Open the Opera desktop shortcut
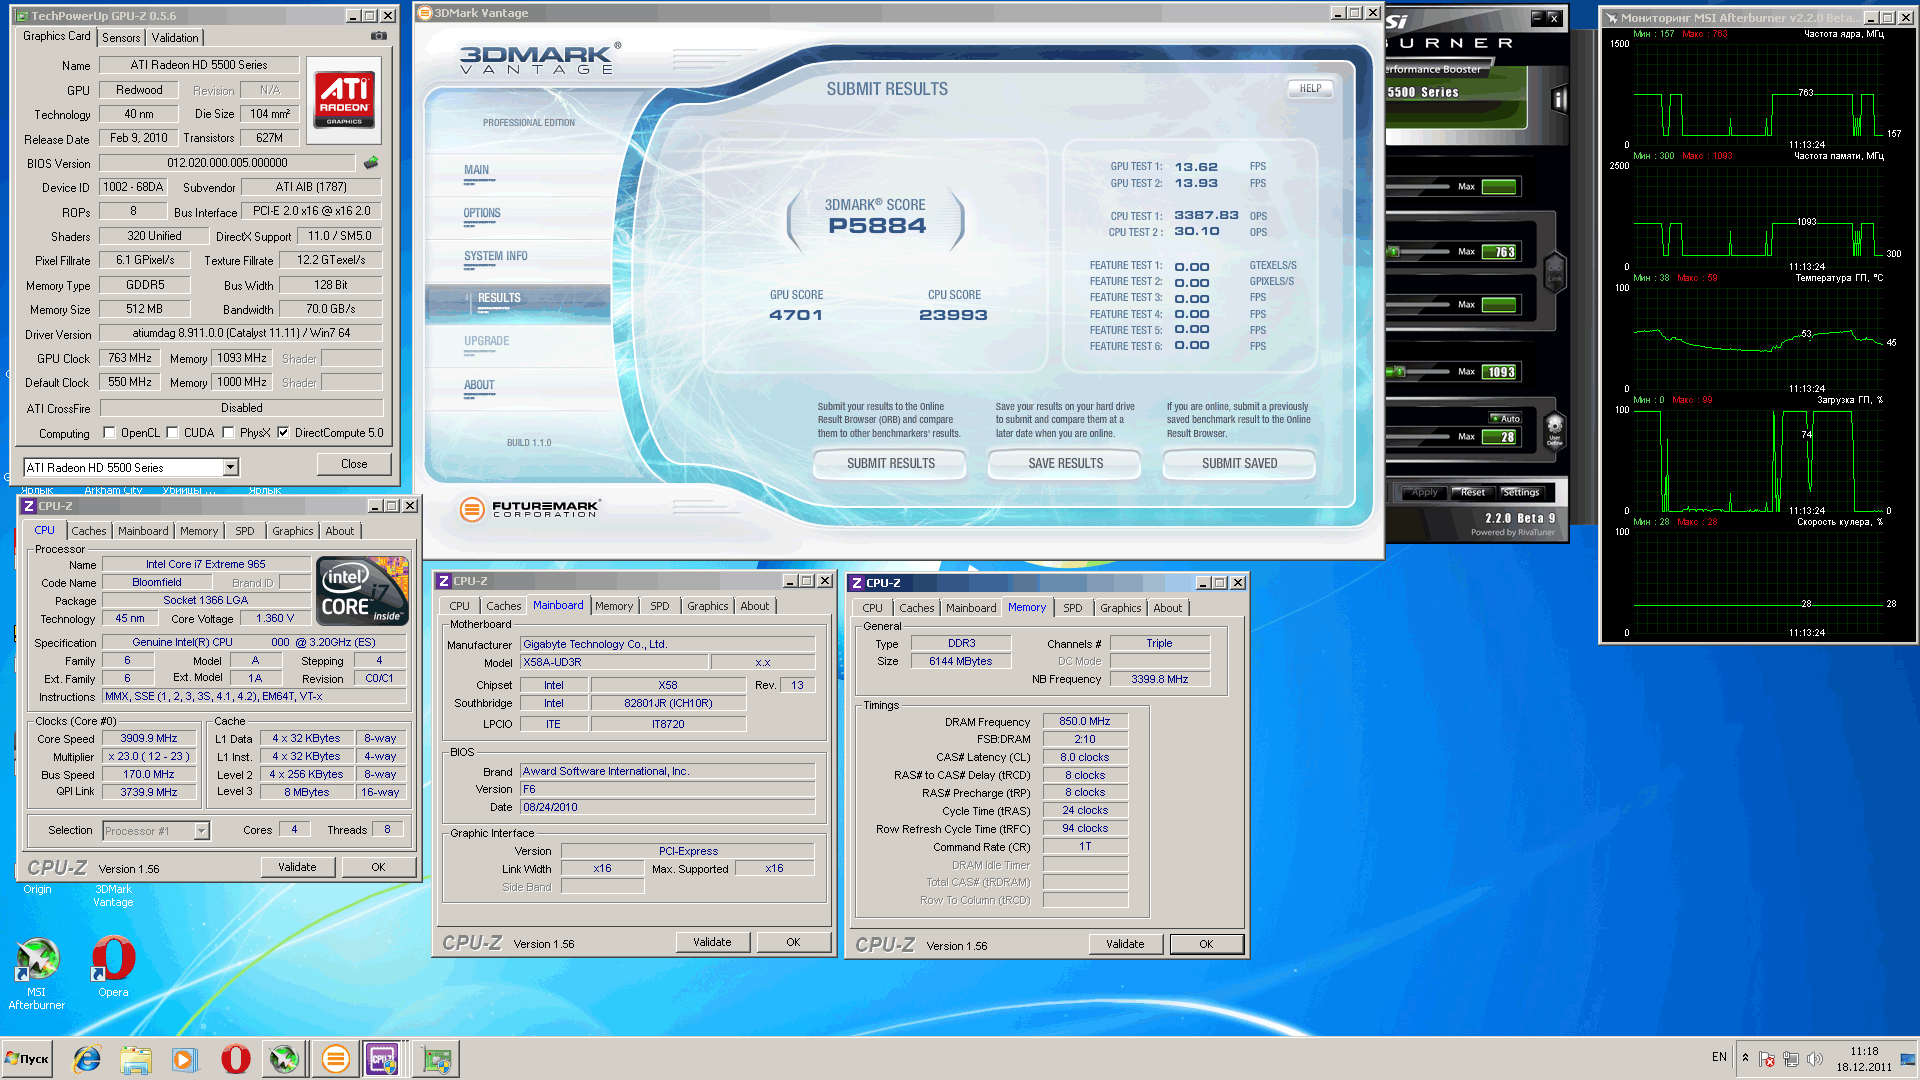This screenshot has width=1920, height=1080. tap(113, 966)
